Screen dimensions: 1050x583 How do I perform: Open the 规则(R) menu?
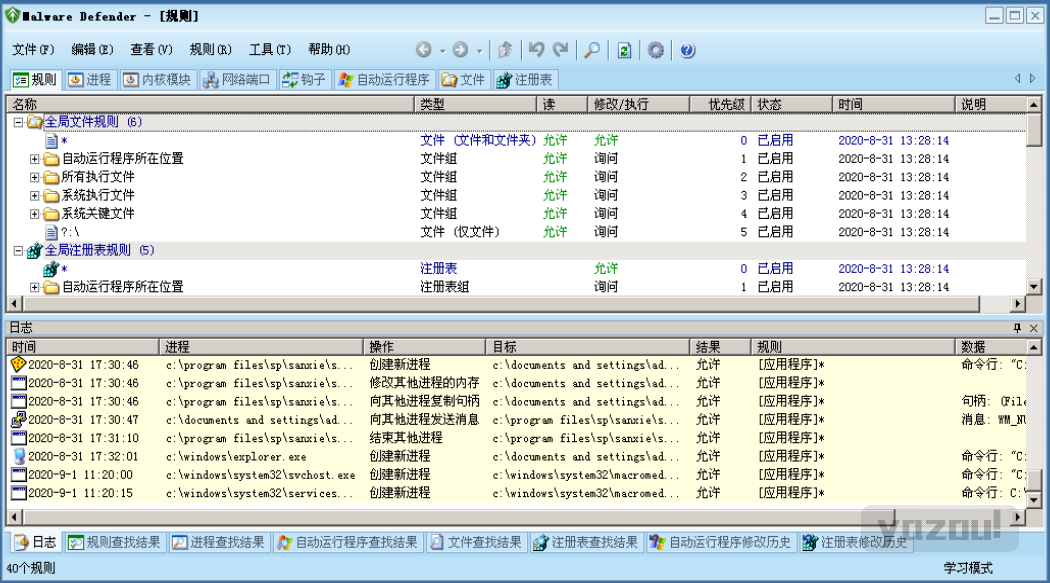point(210,50)
